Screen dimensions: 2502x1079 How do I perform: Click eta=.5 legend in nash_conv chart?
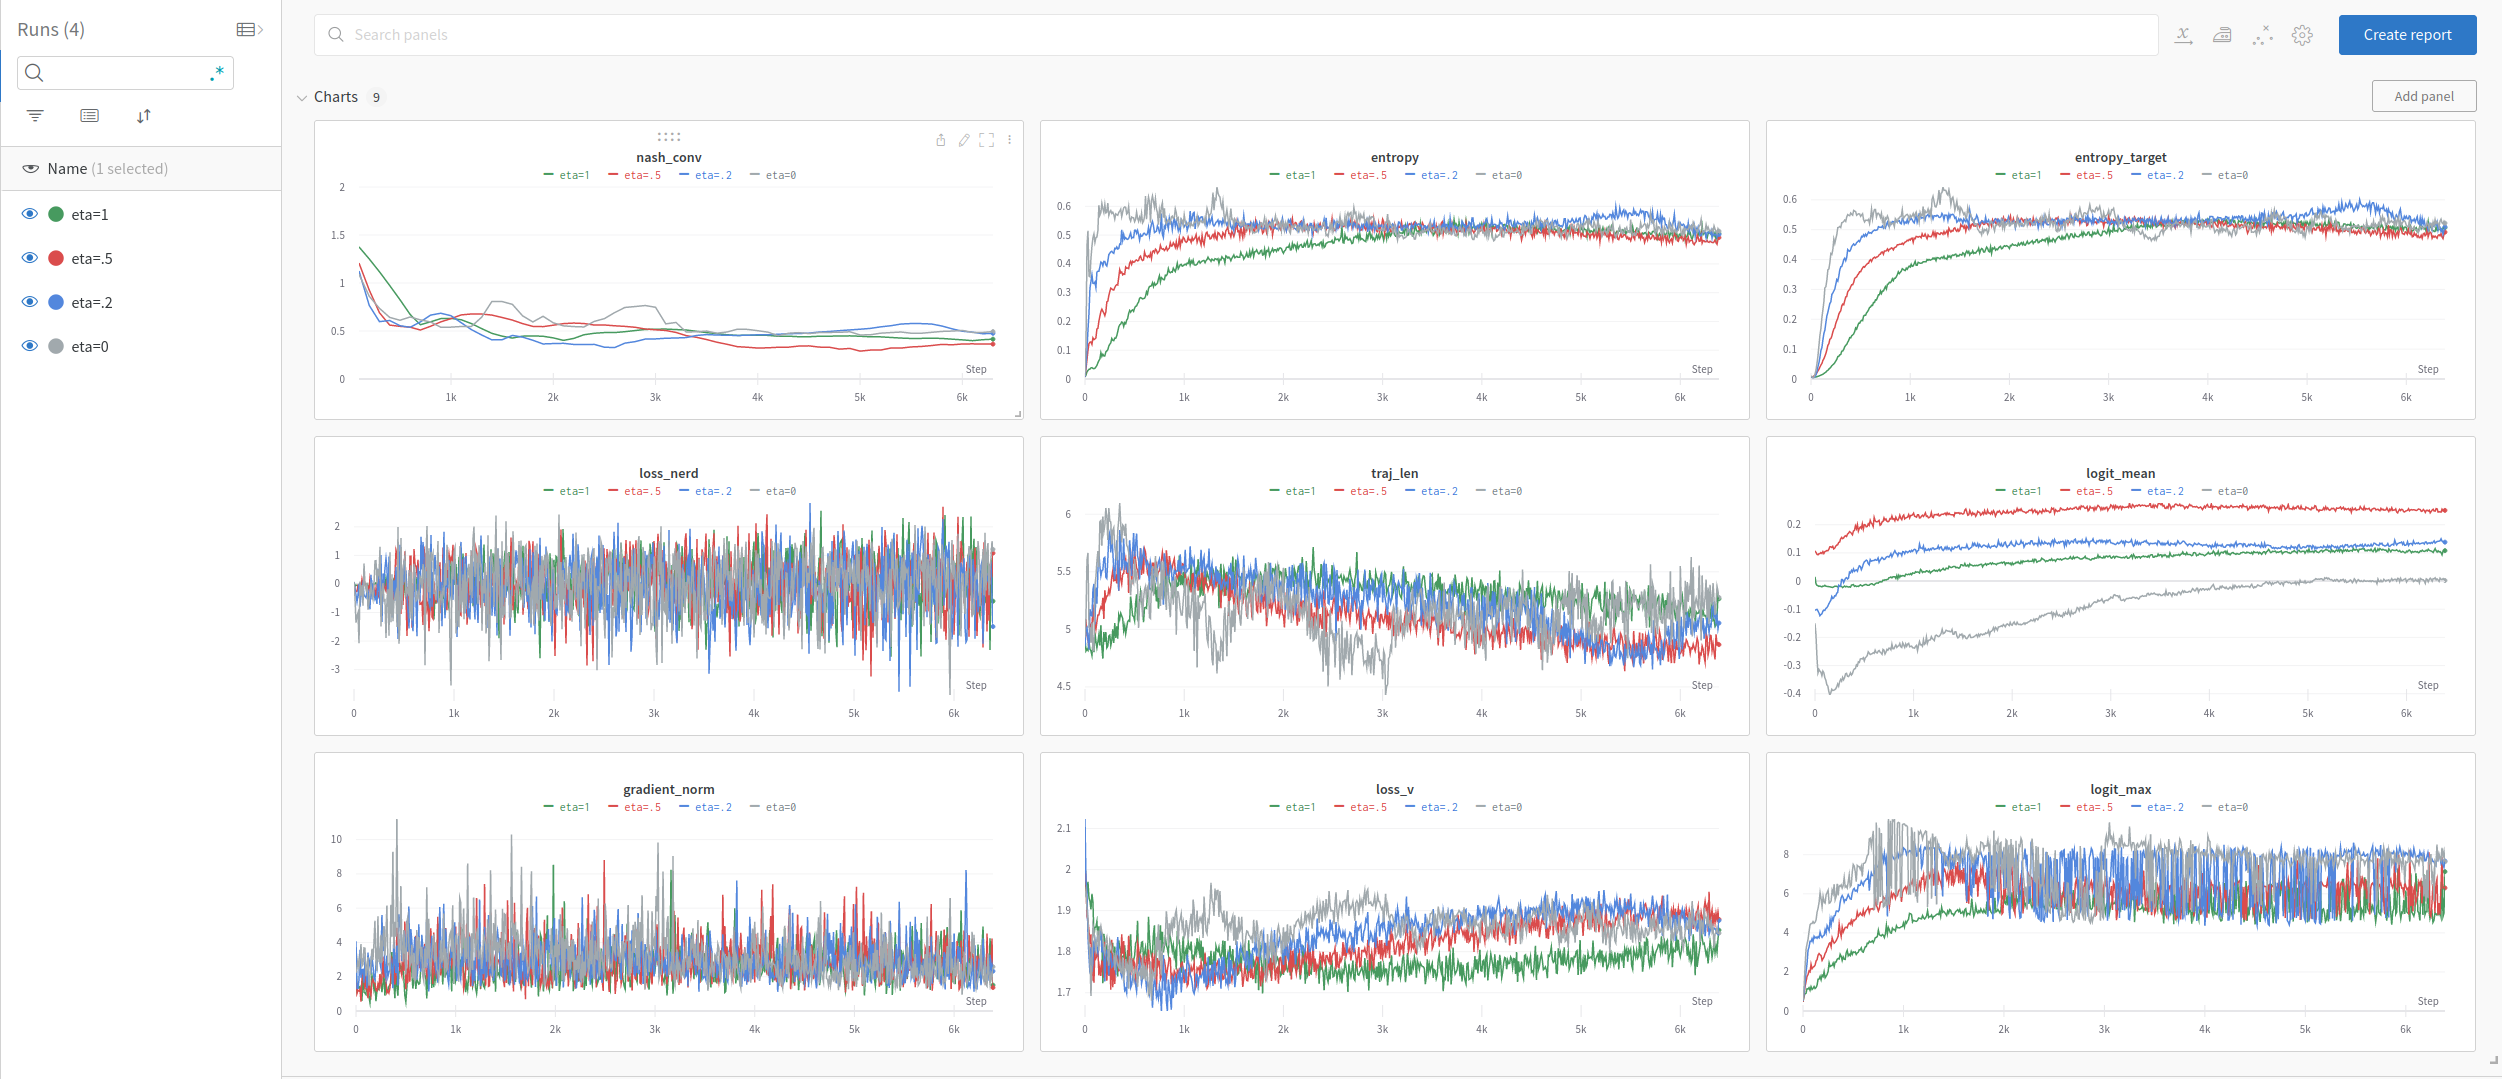pyautogui.click(x=635, y=175)
